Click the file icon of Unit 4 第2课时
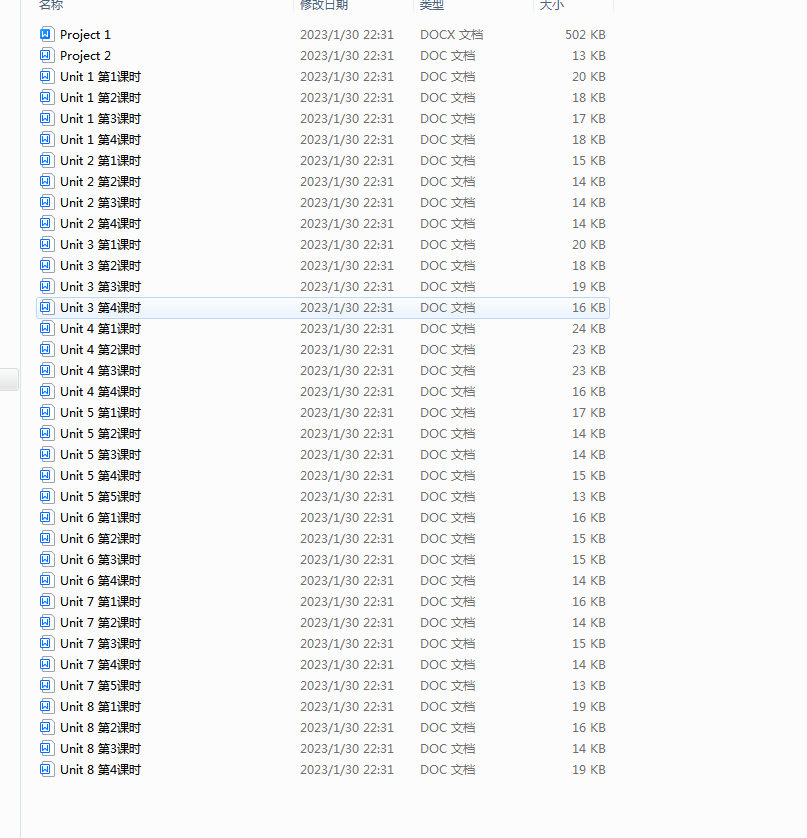This screenshot has width=807, height=838. (x=46, y=350)
